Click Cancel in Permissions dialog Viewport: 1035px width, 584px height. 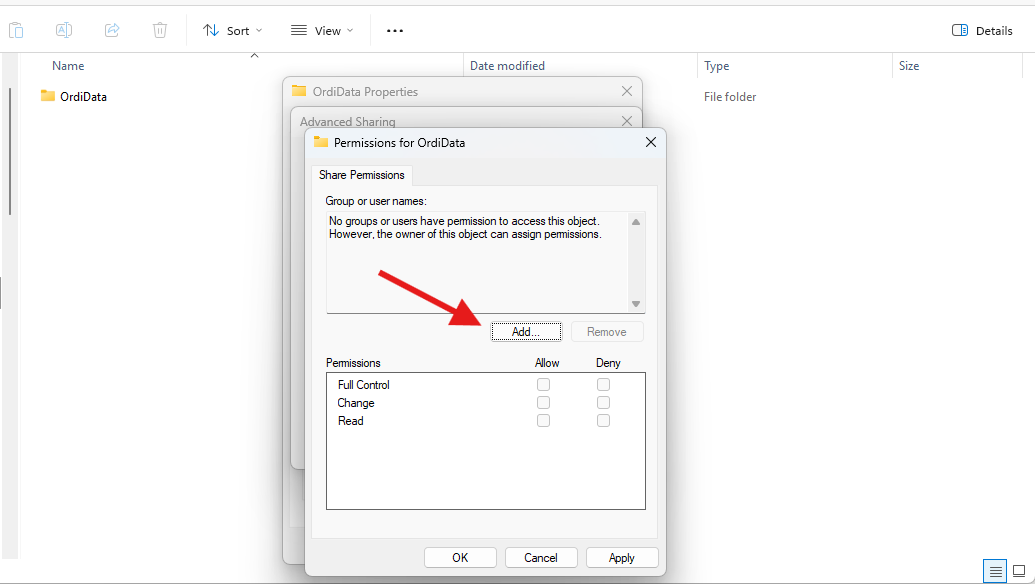click(x=541, y=558)
